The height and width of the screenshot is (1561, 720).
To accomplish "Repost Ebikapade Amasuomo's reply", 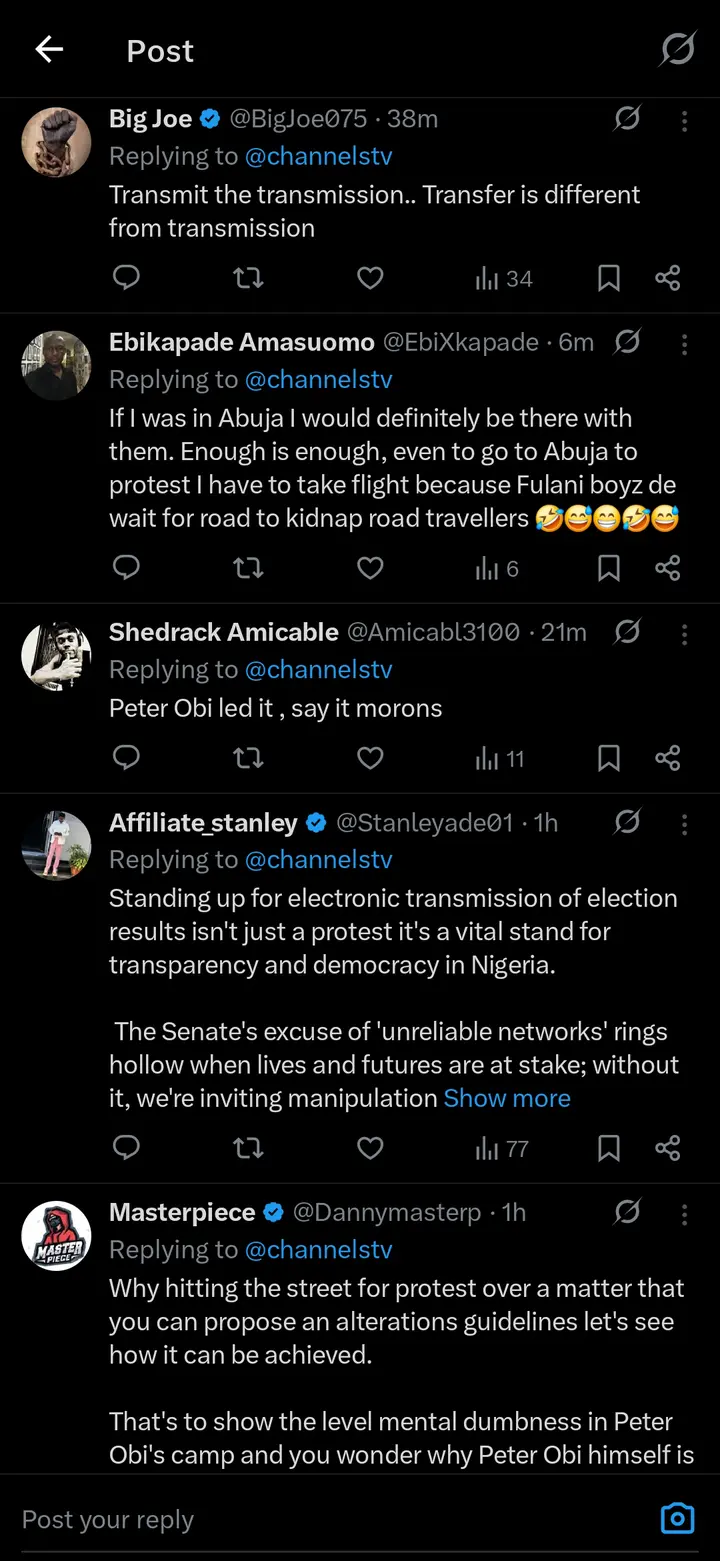I will click(x=248, y=568).
